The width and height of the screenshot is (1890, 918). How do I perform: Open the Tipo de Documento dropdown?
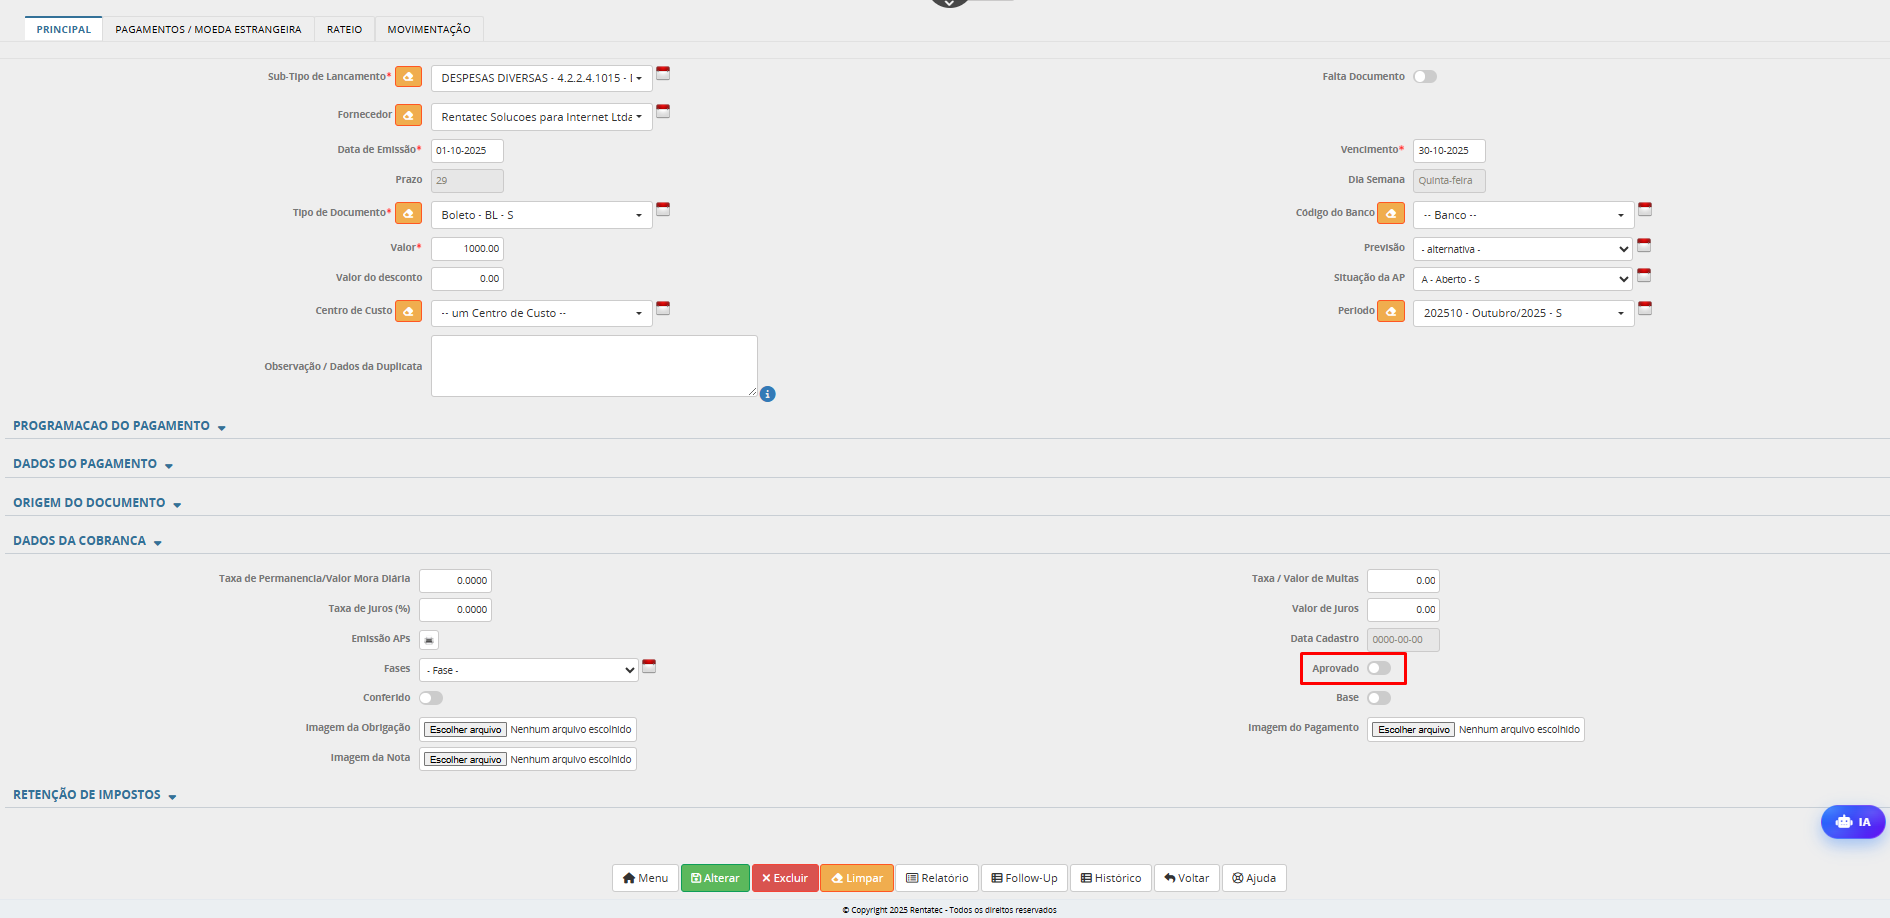pos(541,215)
